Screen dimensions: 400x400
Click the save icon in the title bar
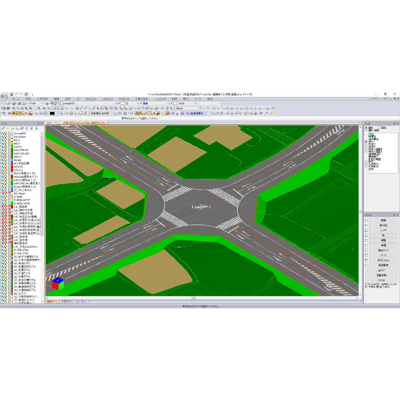coord(11,94)
